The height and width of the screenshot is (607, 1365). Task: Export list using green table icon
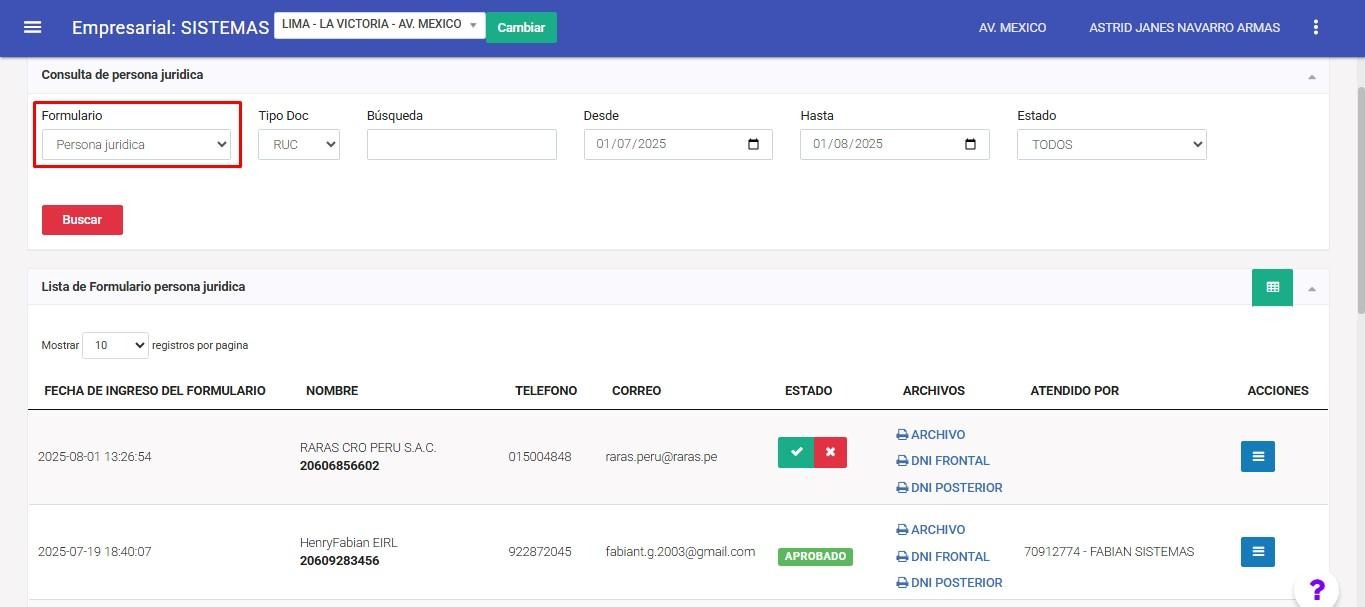(x=1272, y=287)
